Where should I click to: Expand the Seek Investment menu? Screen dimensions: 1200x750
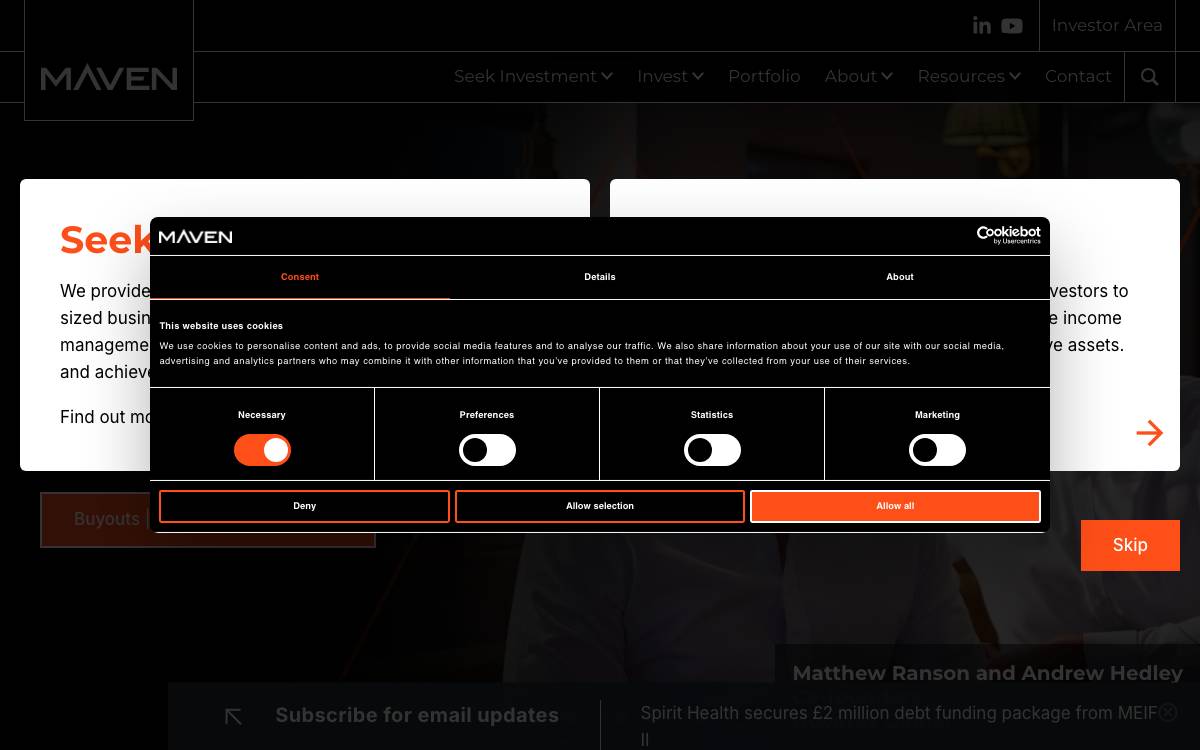[533, 76]
